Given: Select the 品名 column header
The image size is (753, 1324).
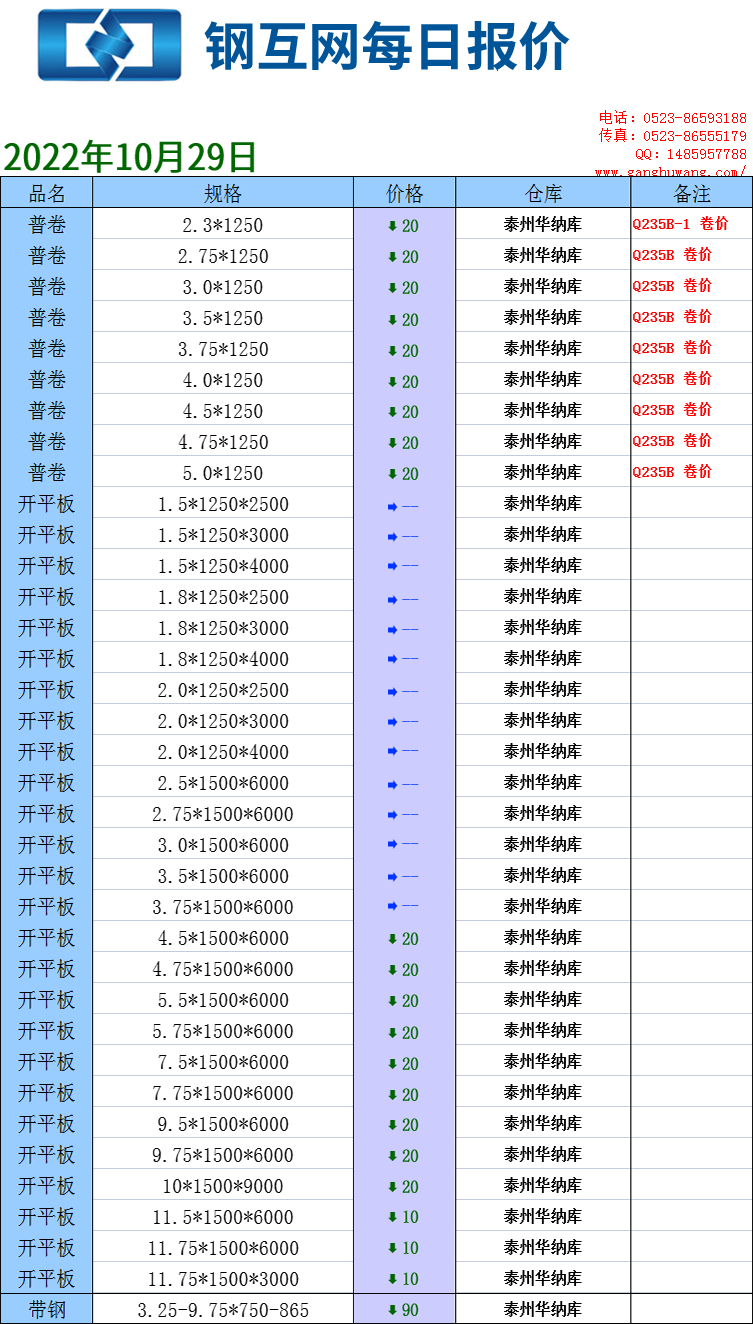Looking at the screenshot, I should pyautogui.click(x=47, y=193).
